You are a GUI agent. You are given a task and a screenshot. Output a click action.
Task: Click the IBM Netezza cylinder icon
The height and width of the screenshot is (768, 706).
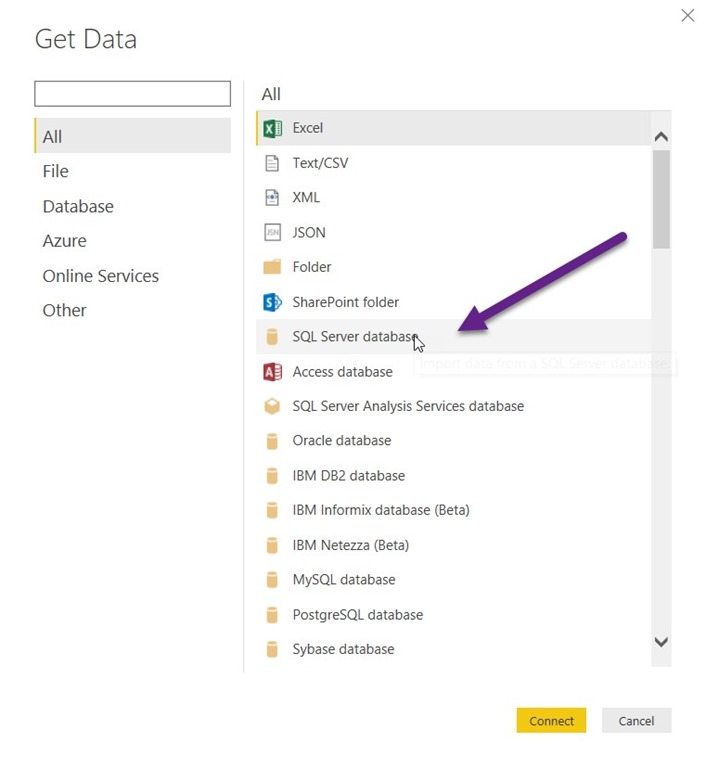pos(272,545)
